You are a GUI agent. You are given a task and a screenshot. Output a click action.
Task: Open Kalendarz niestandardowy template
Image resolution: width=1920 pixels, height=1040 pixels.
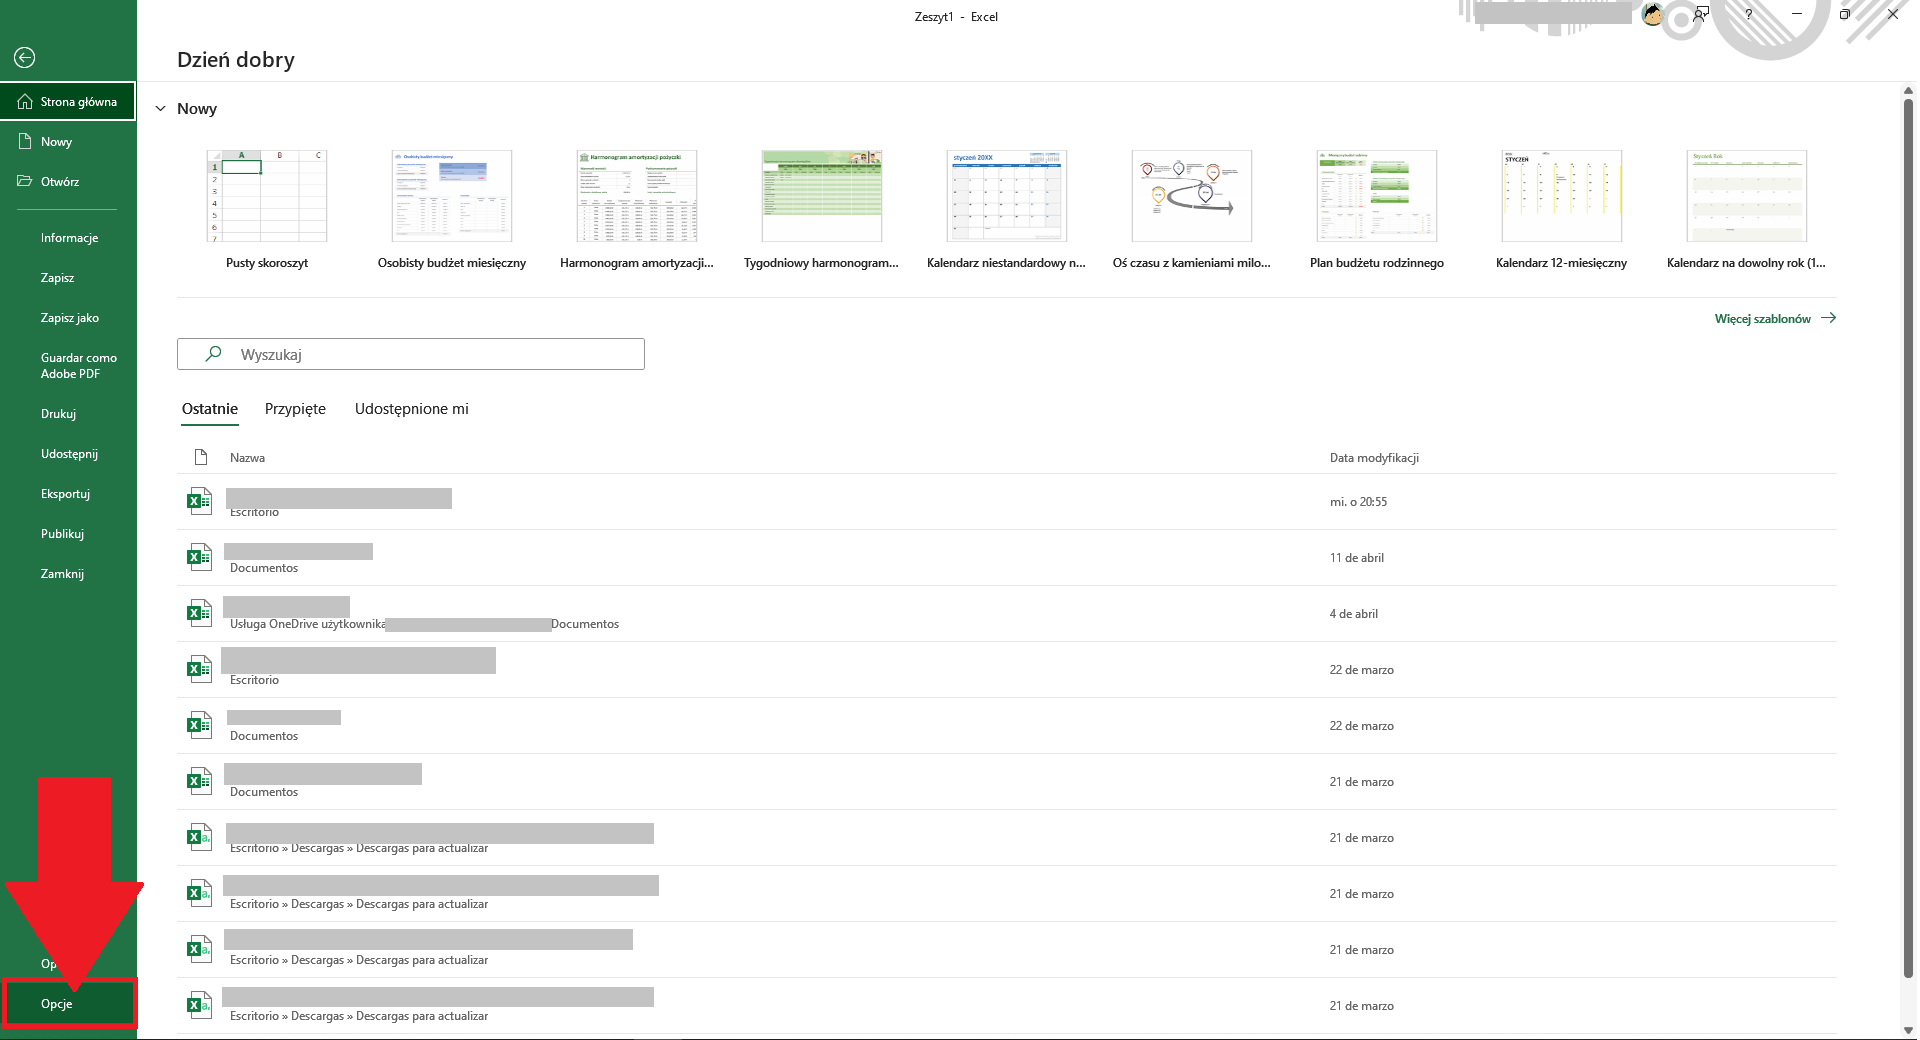click(x=1007, y=210)
